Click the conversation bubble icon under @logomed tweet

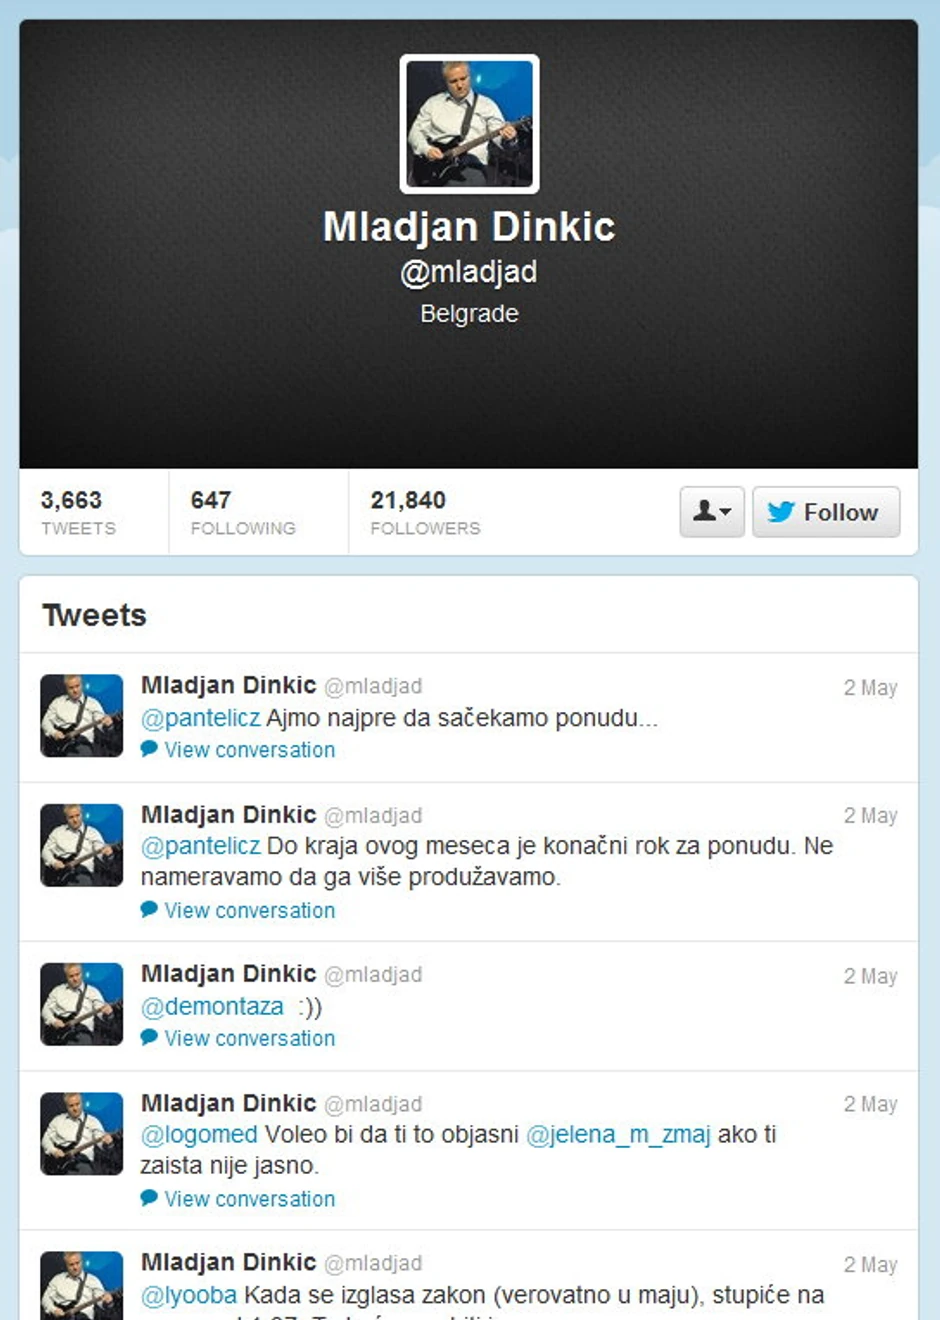click(149, 1198)
